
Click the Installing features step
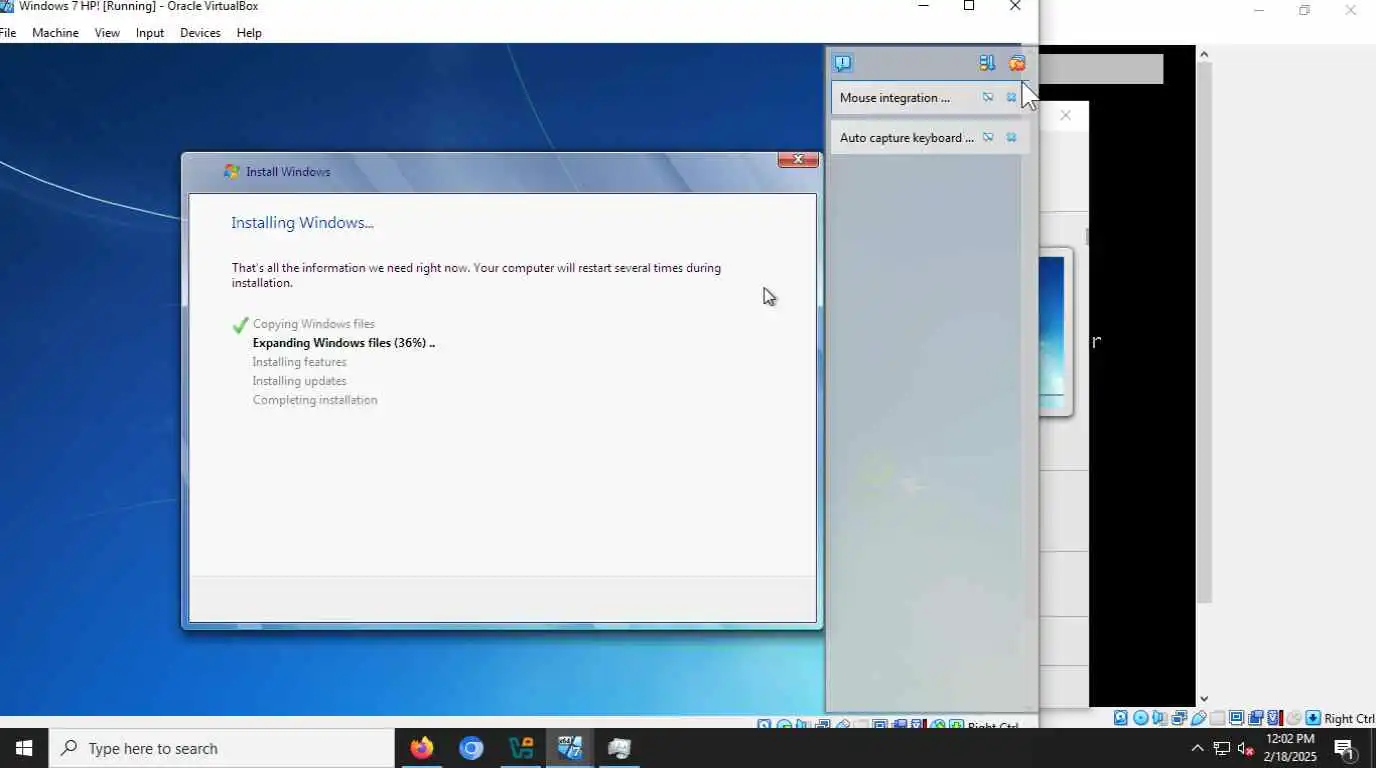click(300, 362)
